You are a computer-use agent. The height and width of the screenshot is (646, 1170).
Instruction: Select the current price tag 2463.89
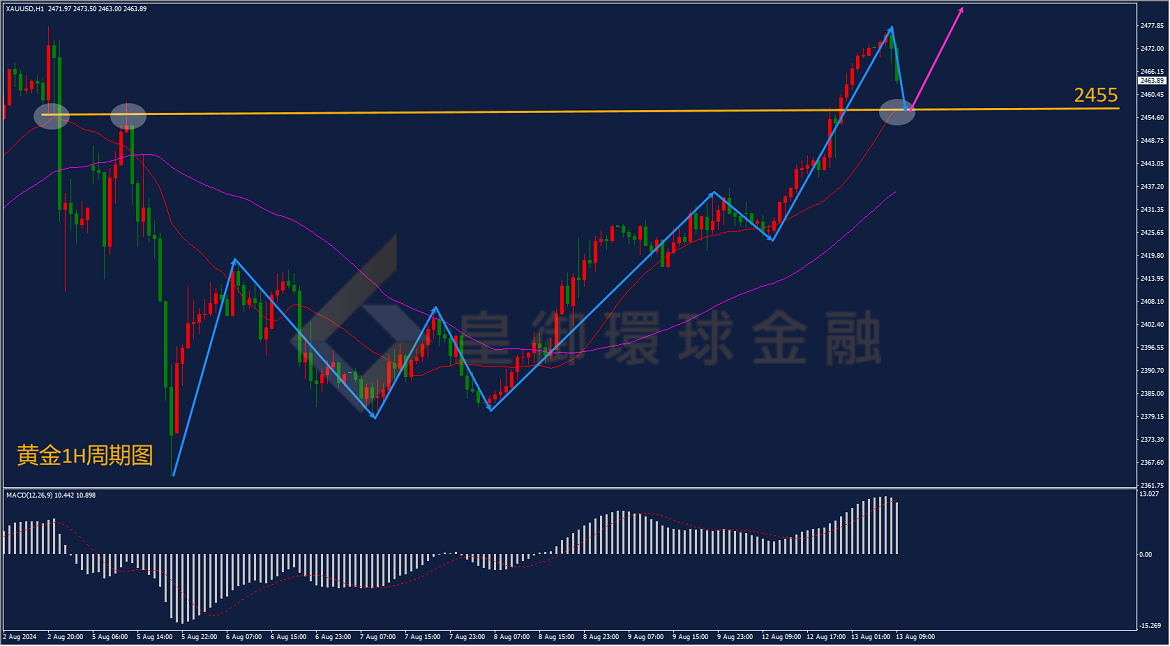1152,81
